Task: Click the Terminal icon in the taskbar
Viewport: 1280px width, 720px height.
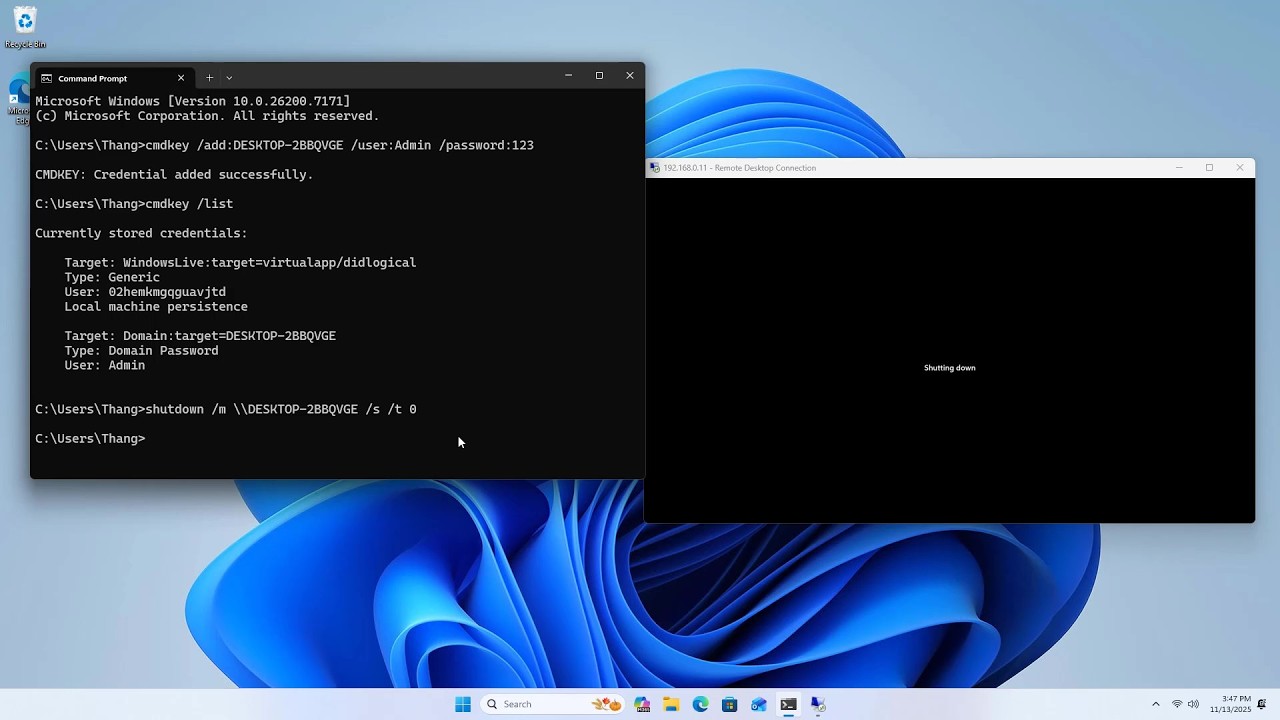Action: 788,704
